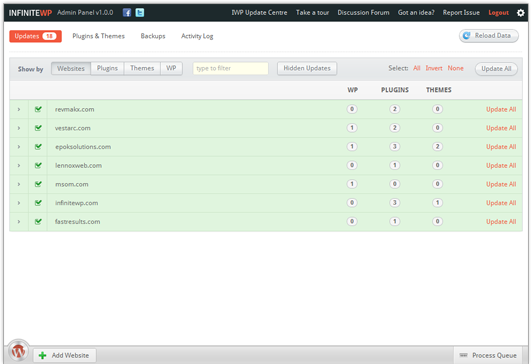Switch to Backups tab
531x364 pixels.
(153, 36)
